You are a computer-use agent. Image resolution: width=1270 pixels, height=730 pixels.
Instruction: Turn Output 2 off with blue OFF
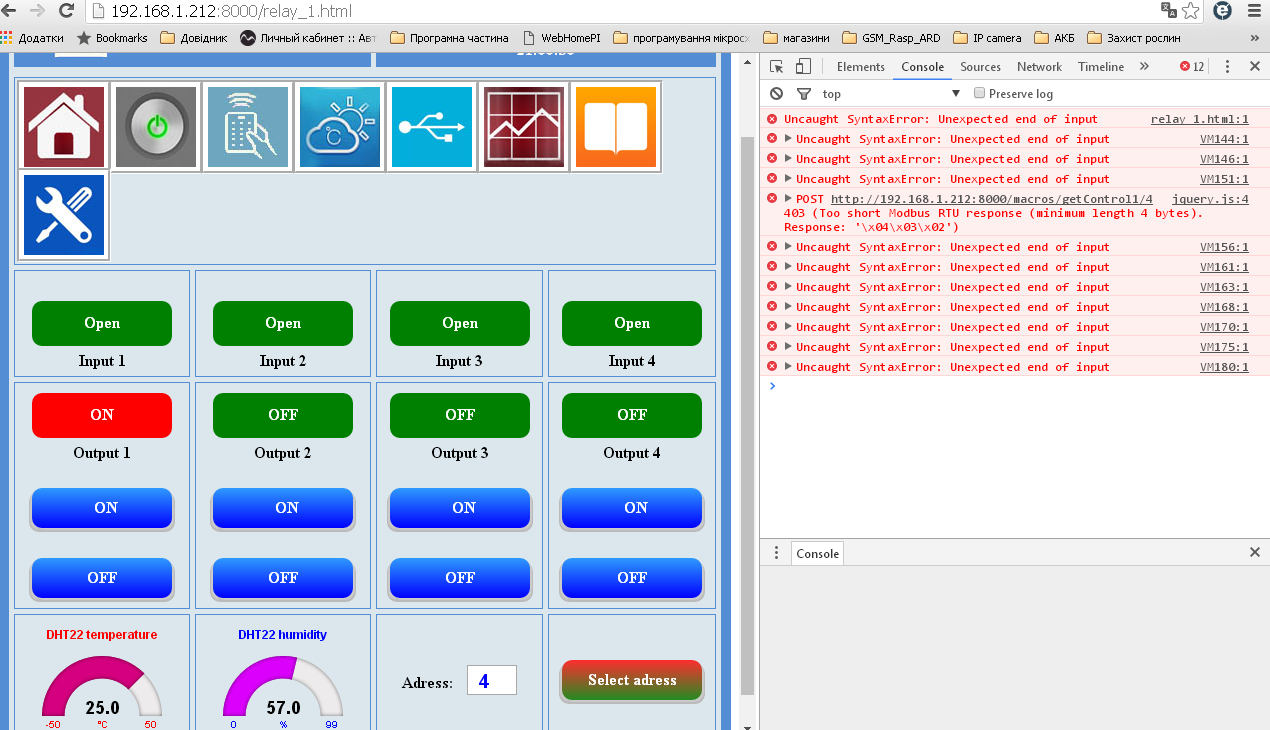283,578
